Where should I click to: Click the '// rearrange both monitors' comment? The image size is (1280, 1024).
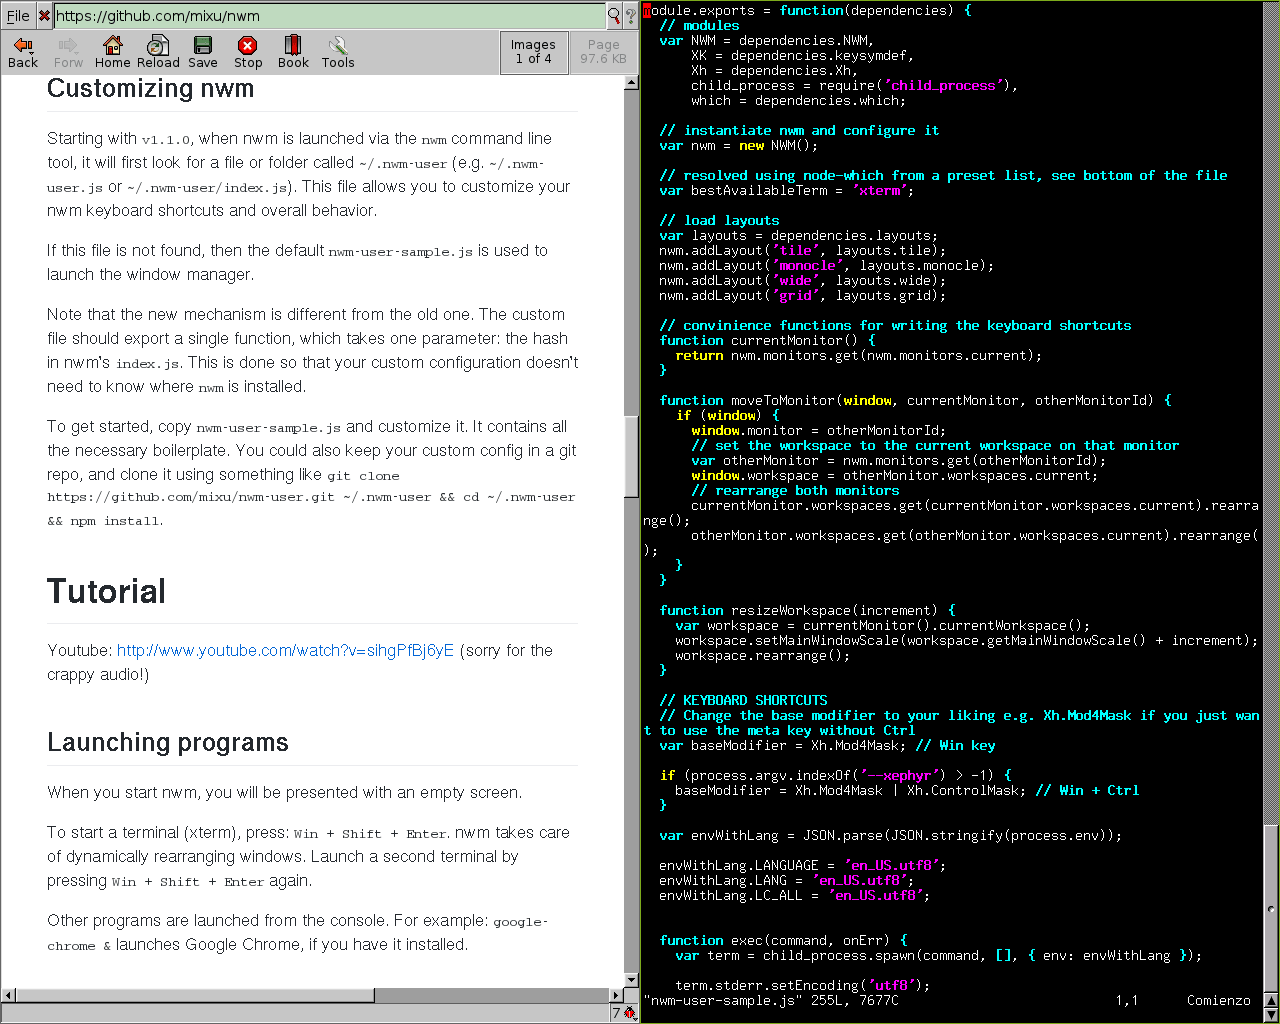coord(795,491)
